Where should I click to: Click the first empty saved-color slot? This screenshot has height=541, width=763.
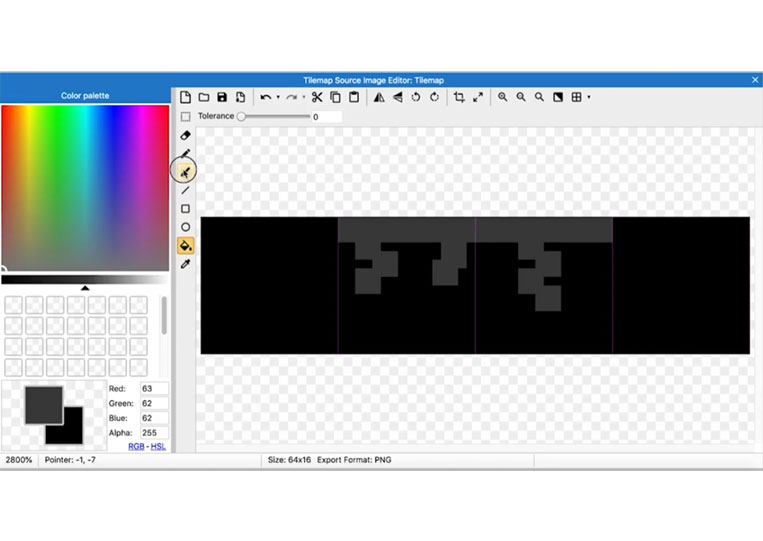pyautogui.click(x=13, y=305)
